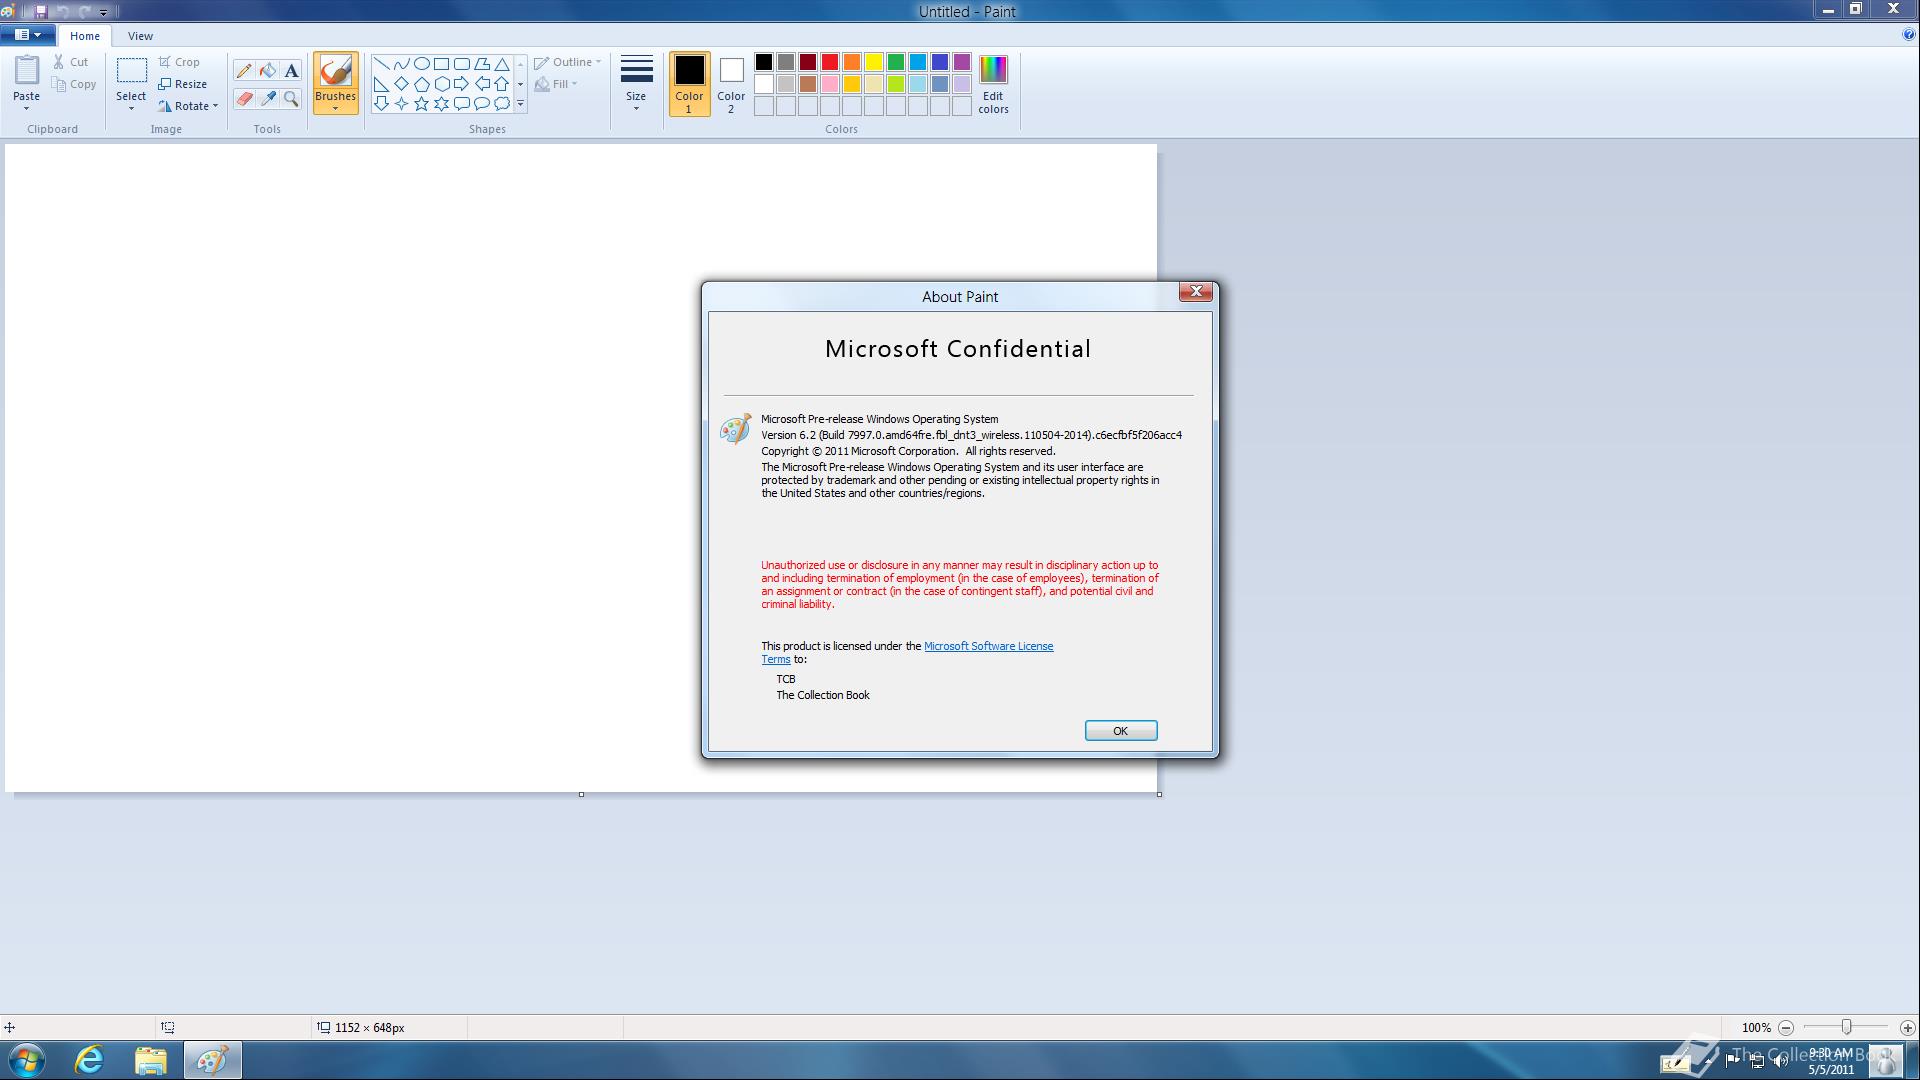Image resolution: width=1920 pixels, height=1080 pixels.
Task: Expand the Customize Quick Access Toolbar arrow
Action: [103, 12]
